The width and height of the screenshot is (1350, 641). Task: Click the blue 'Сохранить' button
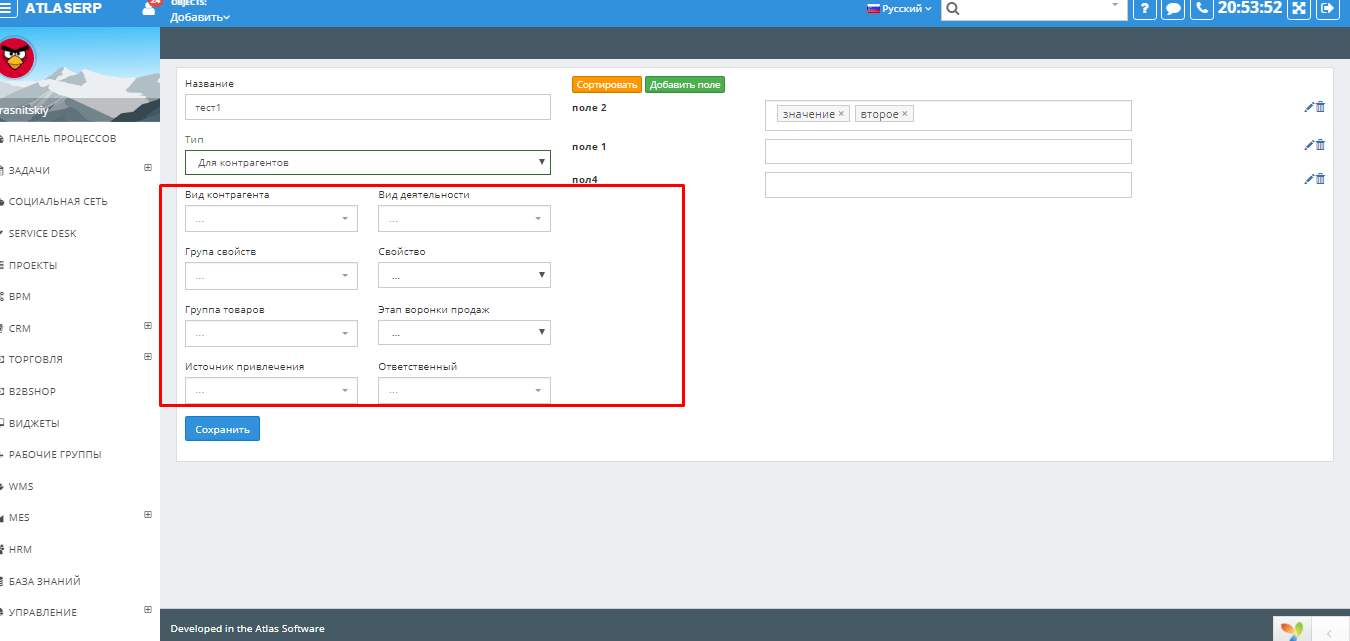click(x=222, y=429)
